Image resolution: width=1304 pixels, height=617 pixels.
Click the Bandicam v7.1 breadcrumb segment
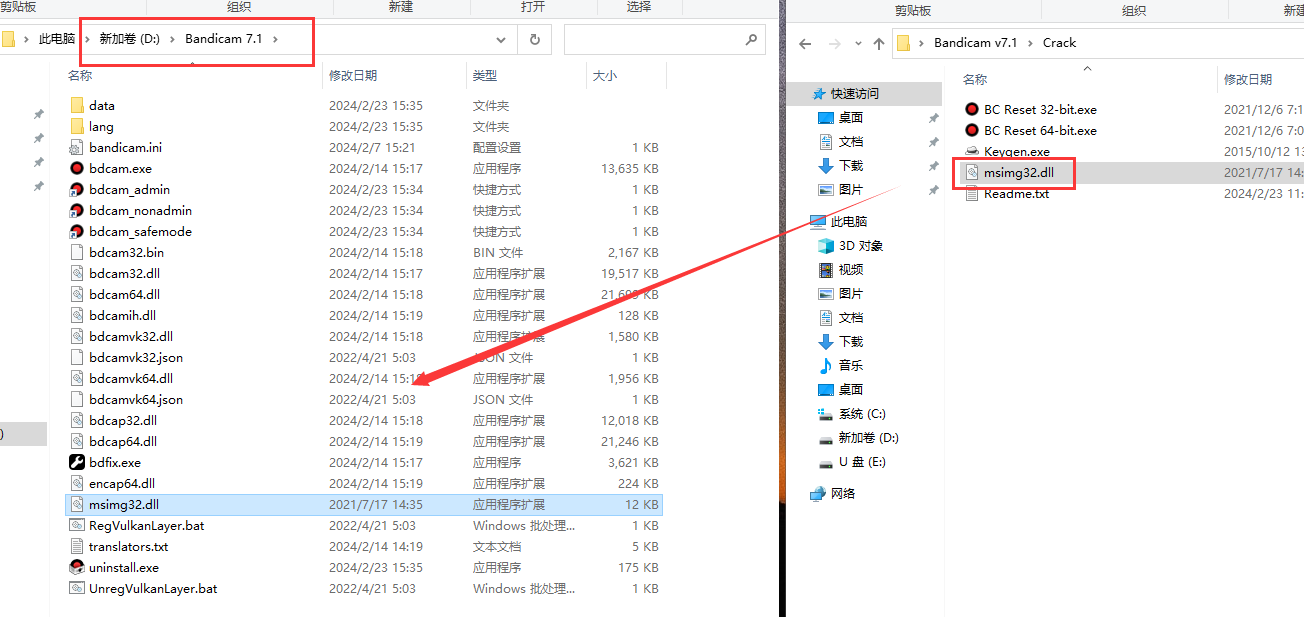point(975,43)
